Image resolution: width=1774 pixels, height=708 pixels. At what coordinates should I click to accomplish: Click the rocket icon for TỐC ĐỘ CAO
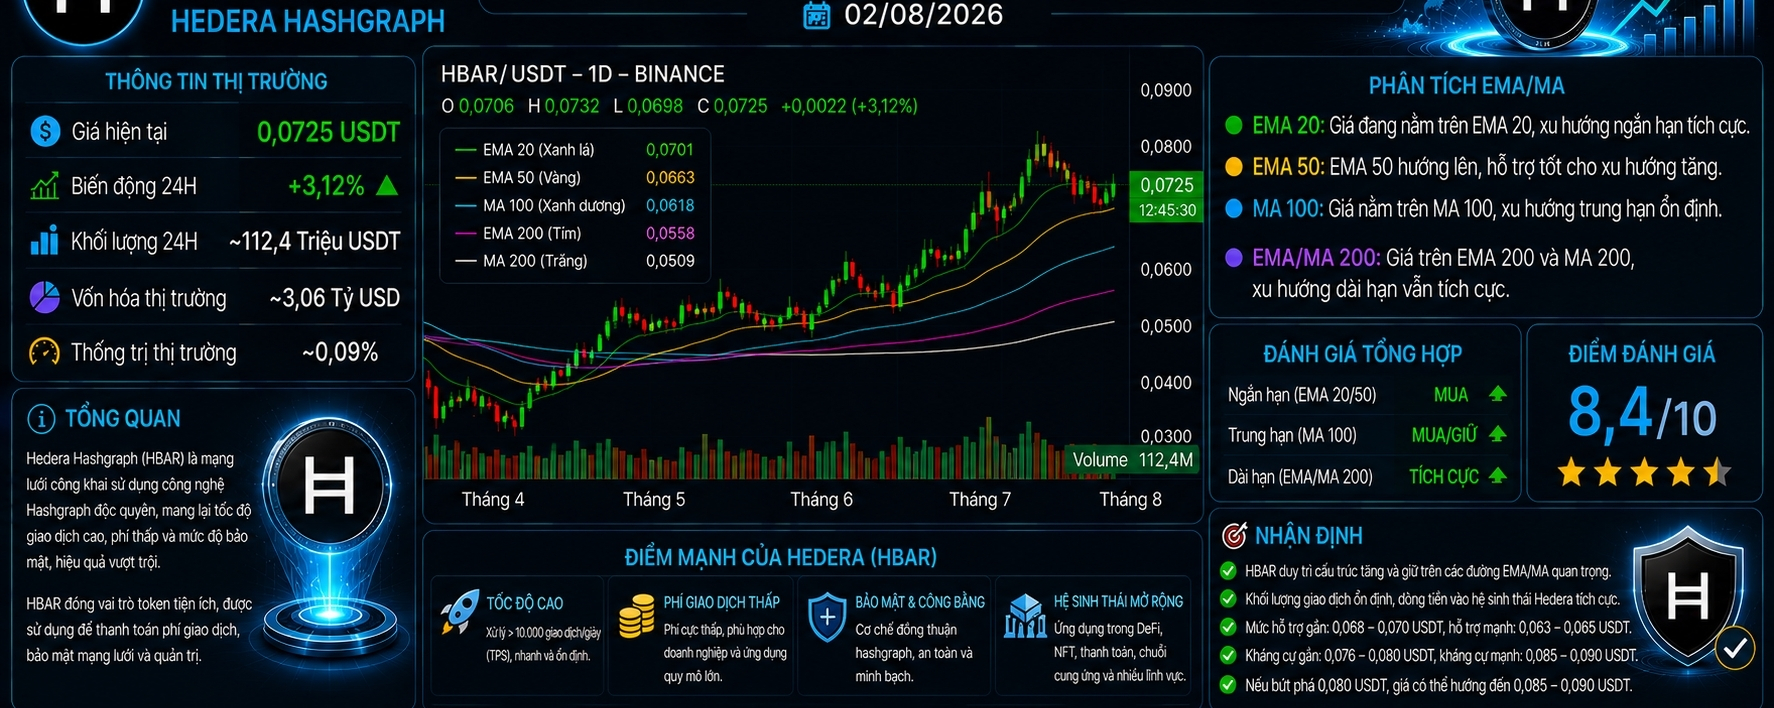point(460,612)
